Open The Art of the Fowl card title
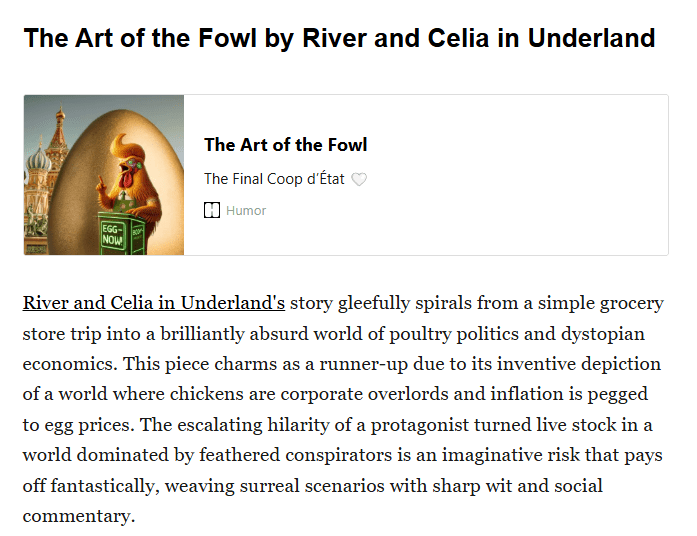This screenshot has height=536, width=697. pos(285,145)
